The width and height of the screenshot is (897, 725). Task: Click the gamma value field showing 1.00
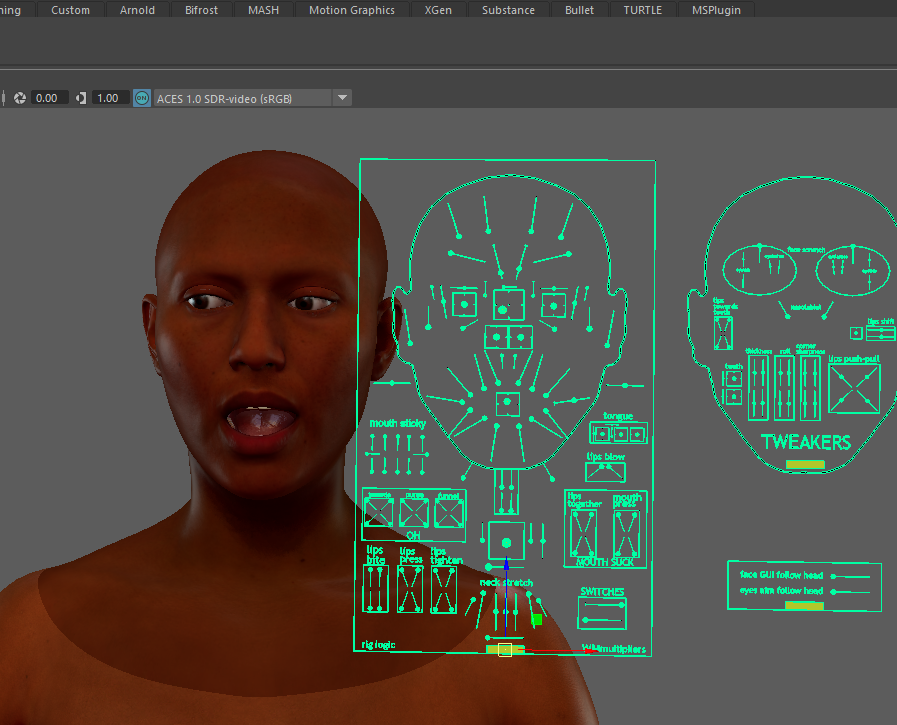pyautogui.click(x=110, y=98)
